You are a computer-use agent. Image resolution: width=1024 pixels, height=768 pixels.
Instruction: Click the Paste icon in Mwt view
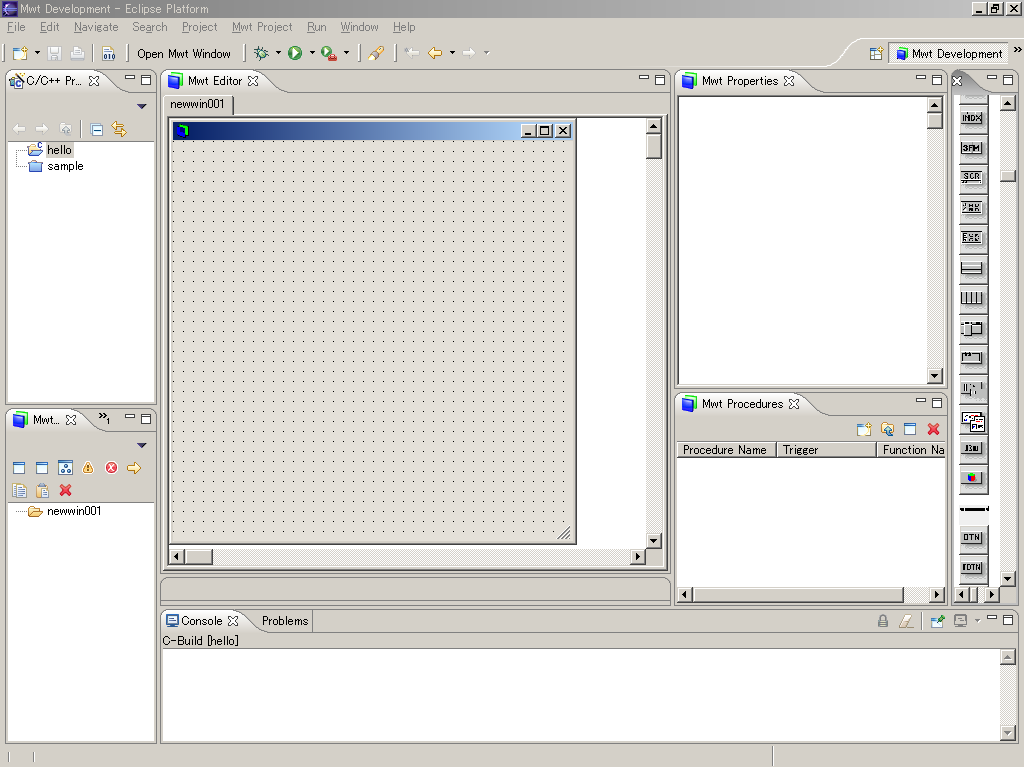click(42, 490)
